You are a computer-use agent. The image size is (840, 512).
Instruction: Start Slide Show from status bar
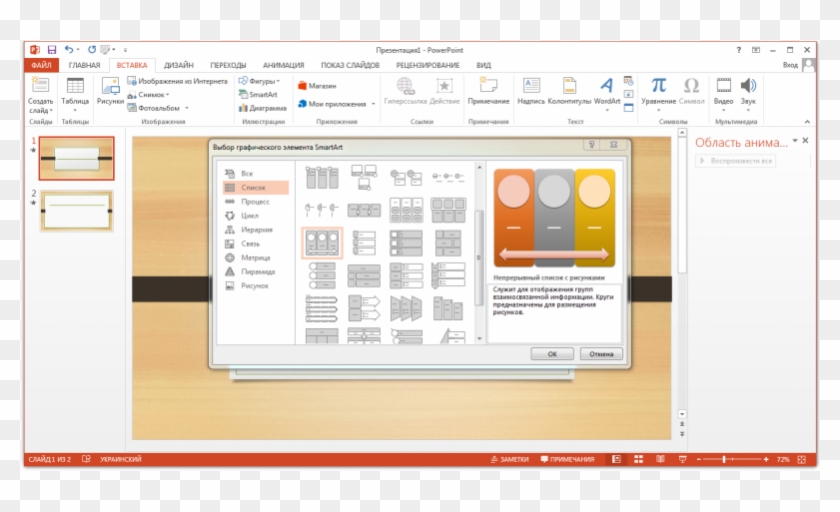(682, 459)
